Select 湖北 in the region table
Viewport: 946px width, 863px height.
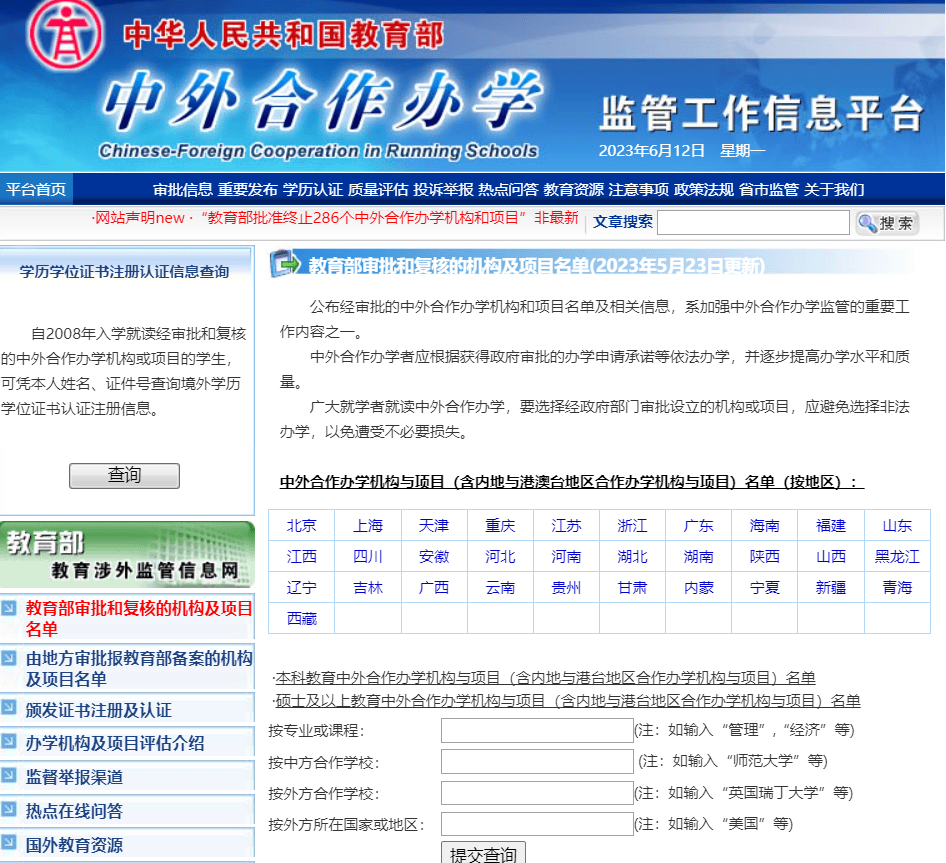pos(632,556)
